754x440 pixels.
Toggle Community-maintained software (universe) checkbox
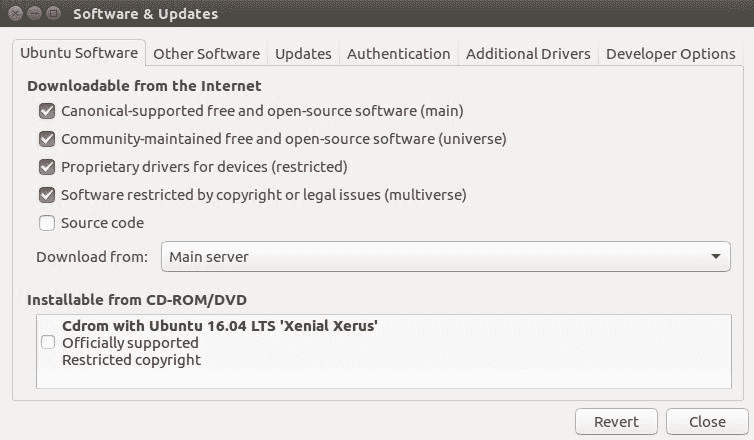(47, 139)
